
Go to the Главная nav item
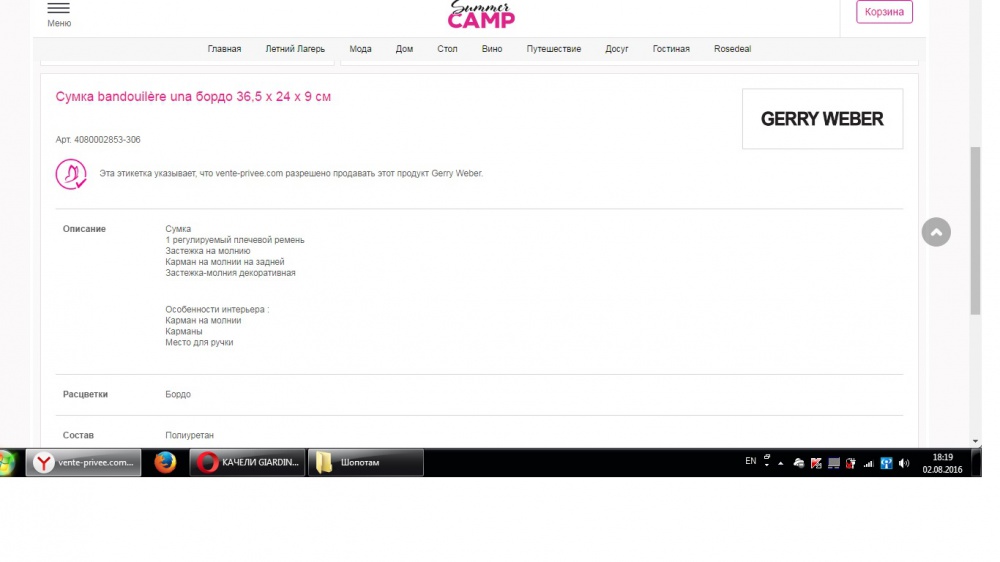point(224,49)
